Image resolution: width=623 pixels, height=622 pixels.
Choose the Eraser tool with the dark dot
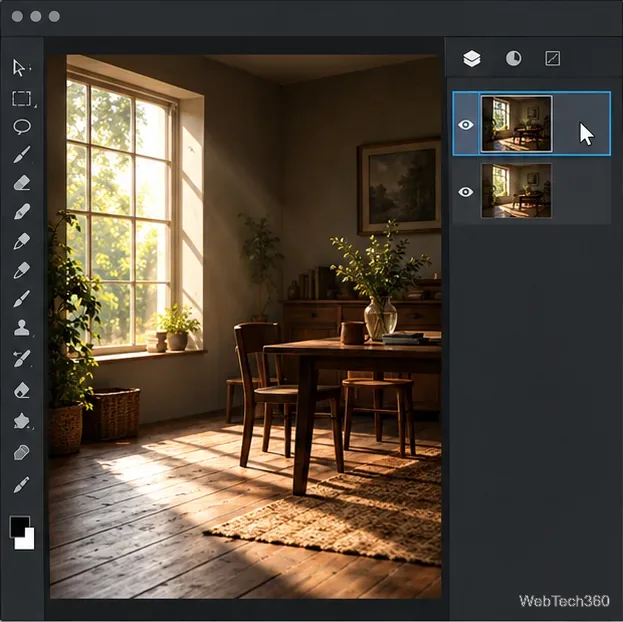[22, 390]
